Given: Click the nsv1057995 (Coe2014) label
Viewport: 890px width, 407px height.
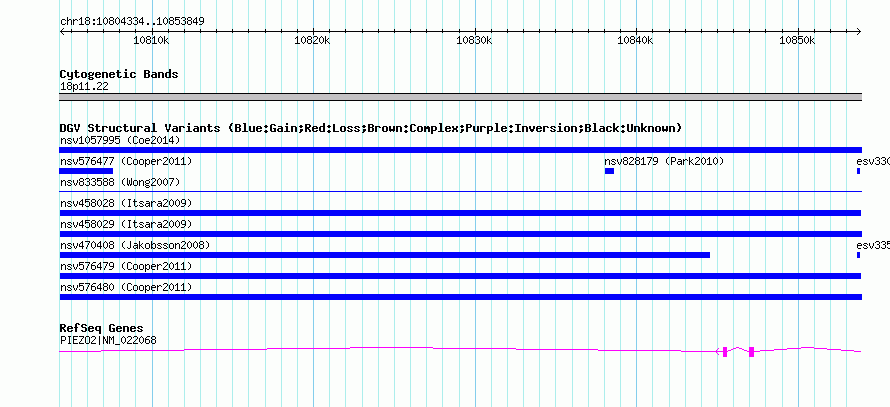Looking at the screenshot, I should (120, 140).
